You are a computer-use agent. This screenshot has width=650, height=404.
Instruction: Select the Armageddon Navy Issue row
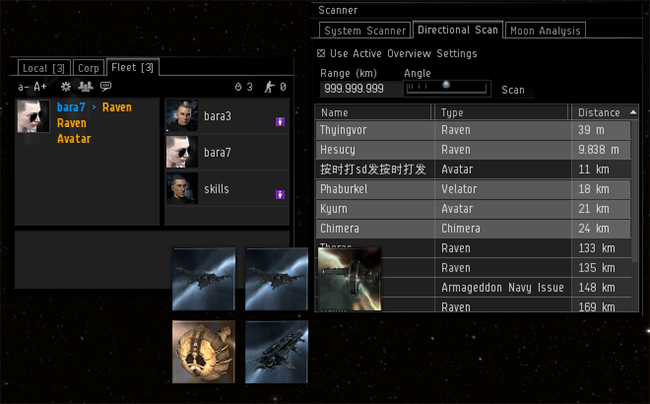click(x=473, y=288)
